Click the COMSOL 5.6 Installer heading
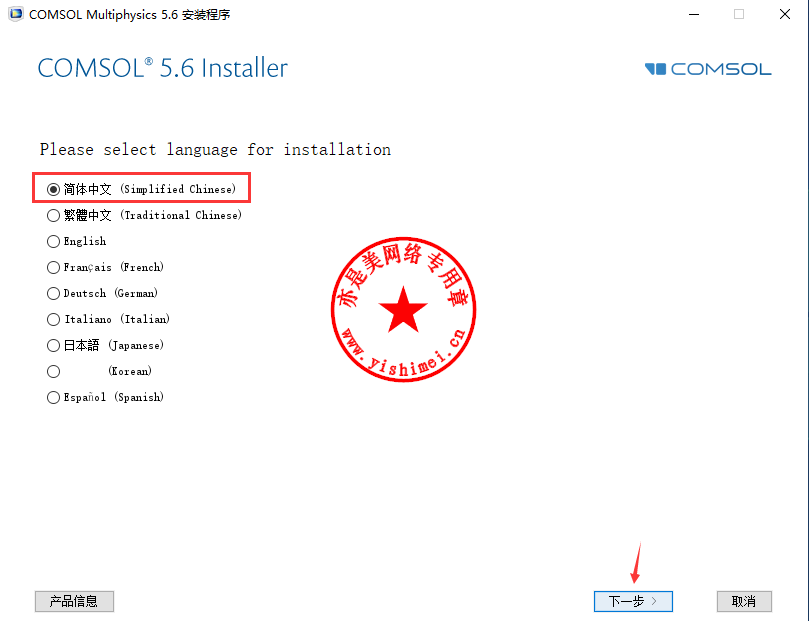Viewport: 809px width, 621px height. 163,68
